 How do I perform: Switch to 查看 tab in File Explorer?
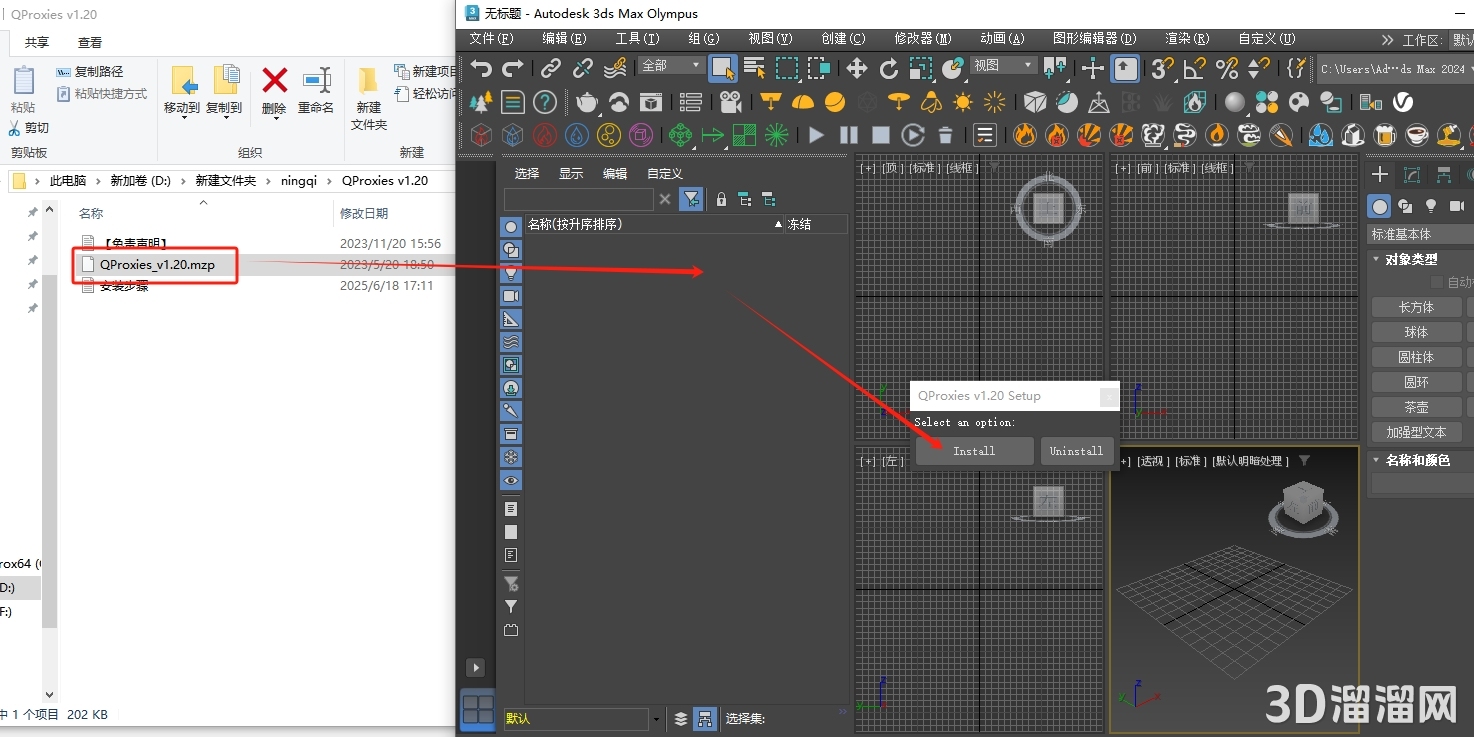point(90,42)
